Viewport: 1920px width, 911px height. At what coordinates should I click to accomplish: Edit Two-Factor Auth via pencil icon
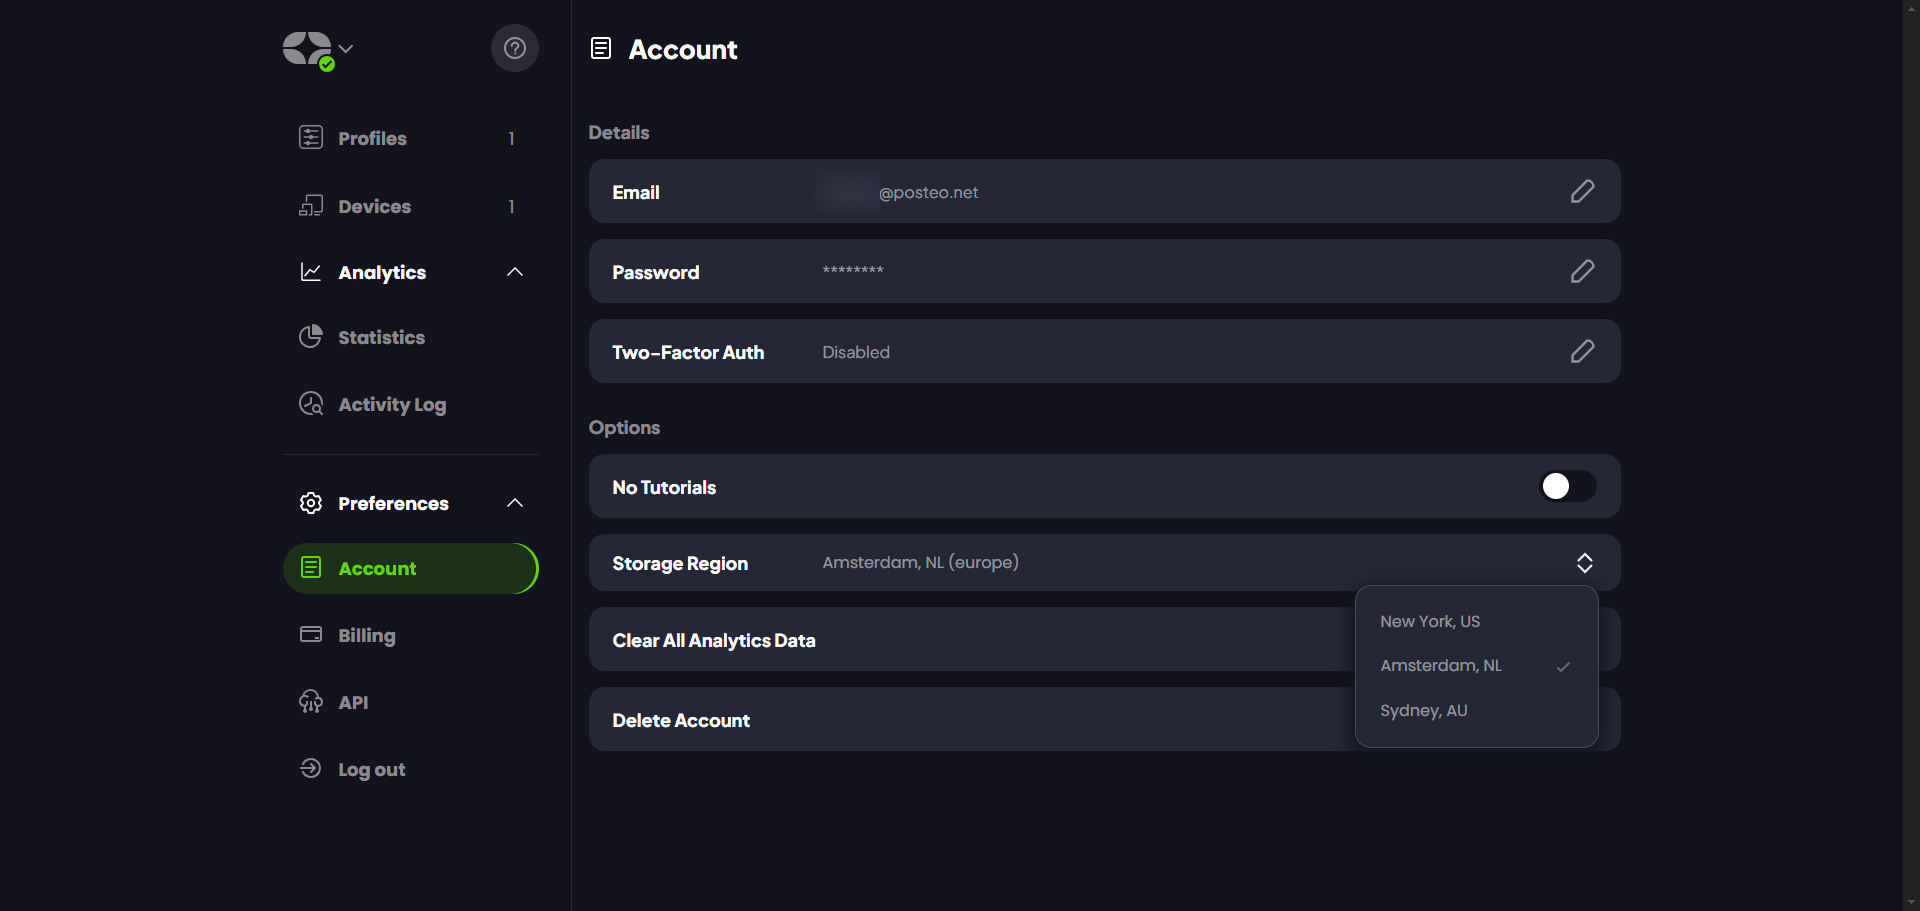click(x=1581, y=351)
